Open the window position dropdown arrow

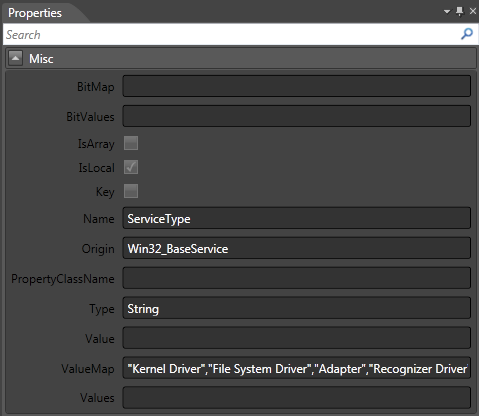447,12
